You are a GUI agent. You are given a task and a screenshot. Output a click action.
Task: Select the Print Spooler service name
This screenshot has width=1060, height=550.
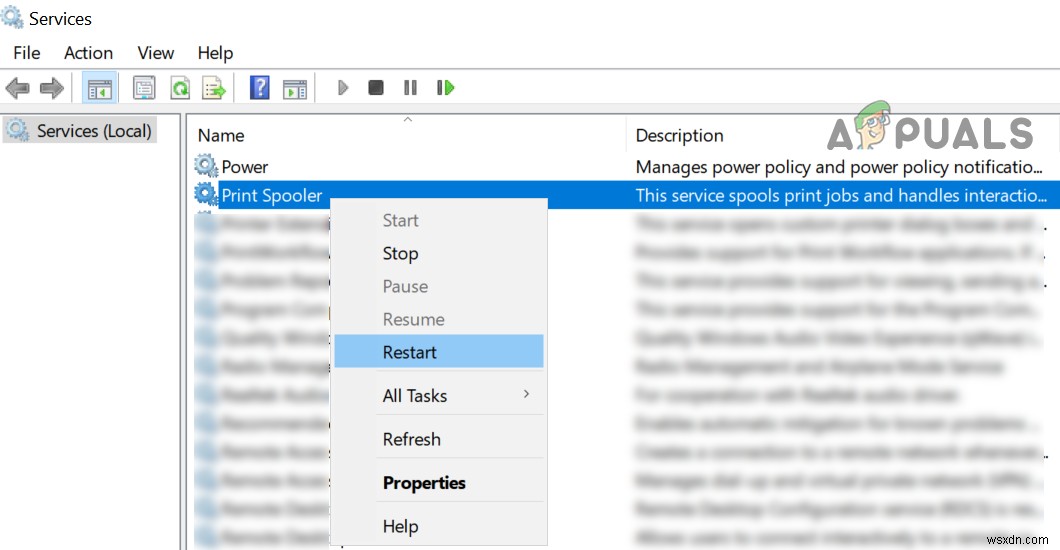tap(272, 195)
